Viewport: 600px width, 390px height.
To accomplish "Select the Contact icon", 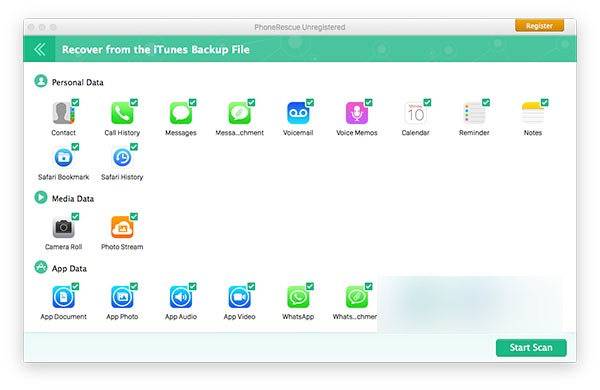I will pos(64,113).
